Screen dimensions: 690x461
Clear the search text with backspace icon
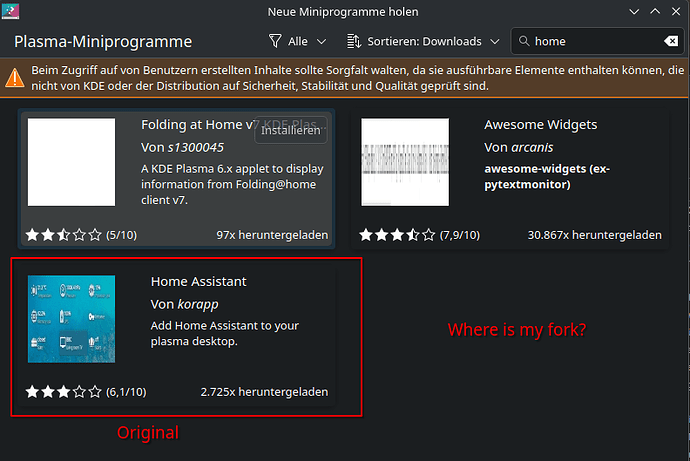point(671,41)
